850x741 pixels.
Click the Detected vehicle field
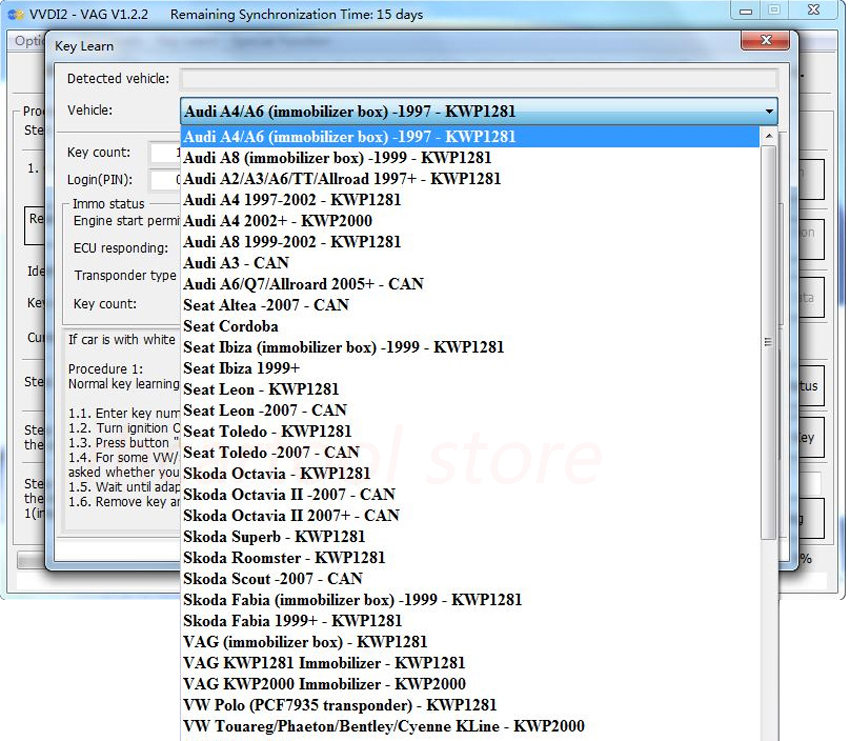pyautogui.click(x=479, y=79)
